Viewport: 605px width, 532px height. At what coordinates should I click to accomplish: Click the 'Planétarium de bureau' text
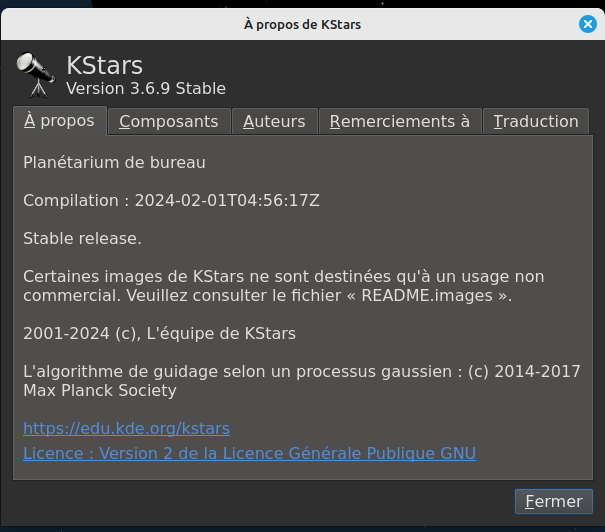pyautogui.click(x=114, y=162)
